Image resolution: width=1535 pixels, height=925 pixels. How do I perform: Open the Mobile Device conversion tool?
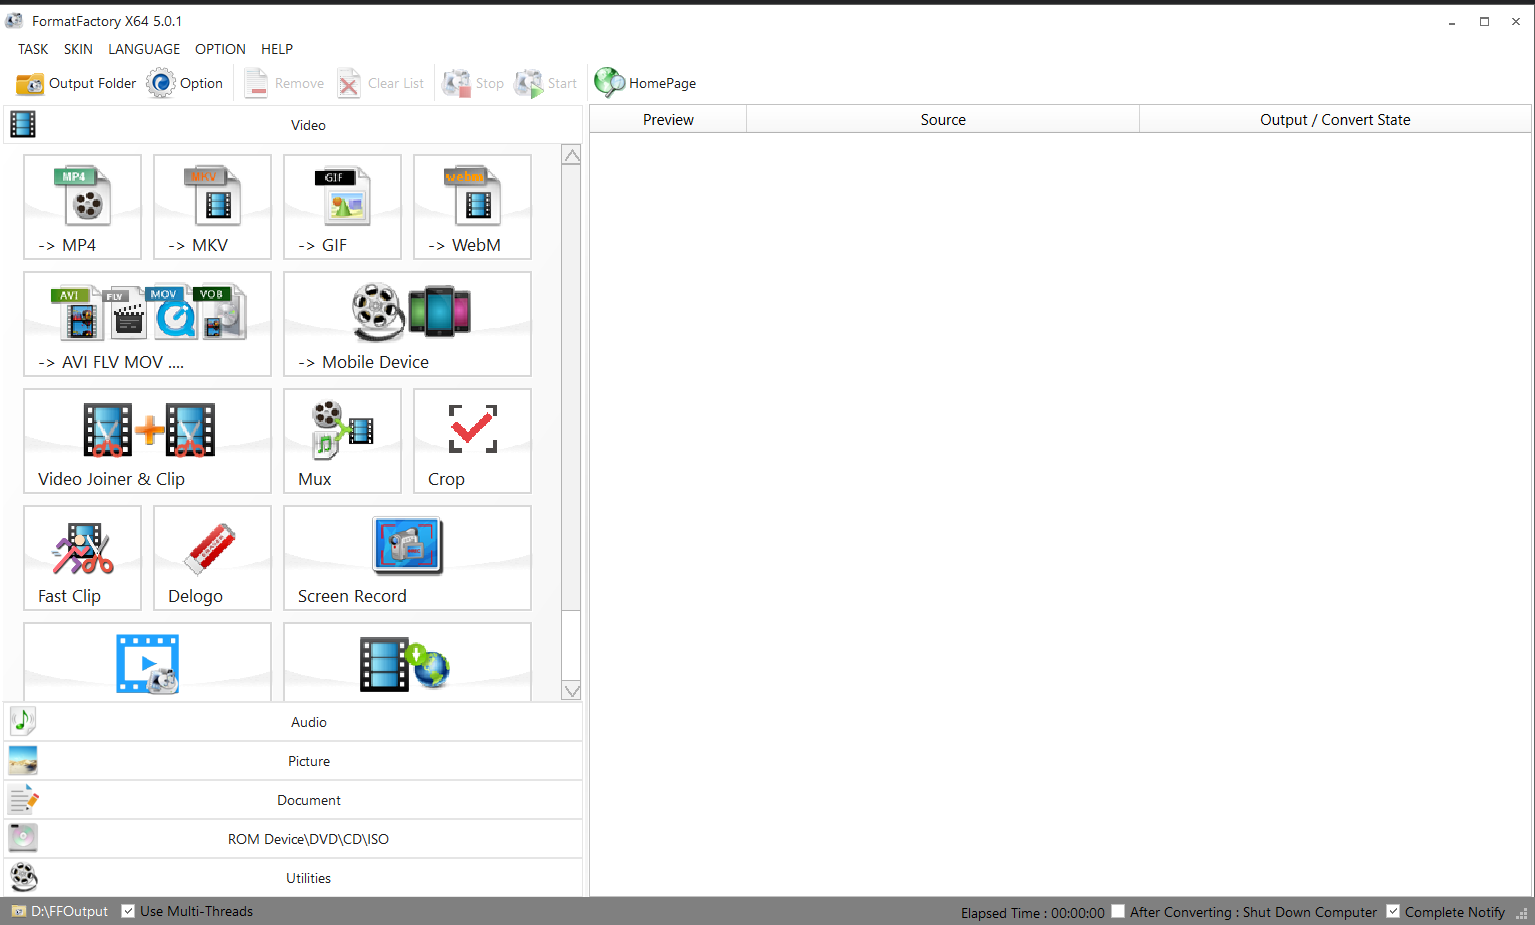click(x=407, y=324)
